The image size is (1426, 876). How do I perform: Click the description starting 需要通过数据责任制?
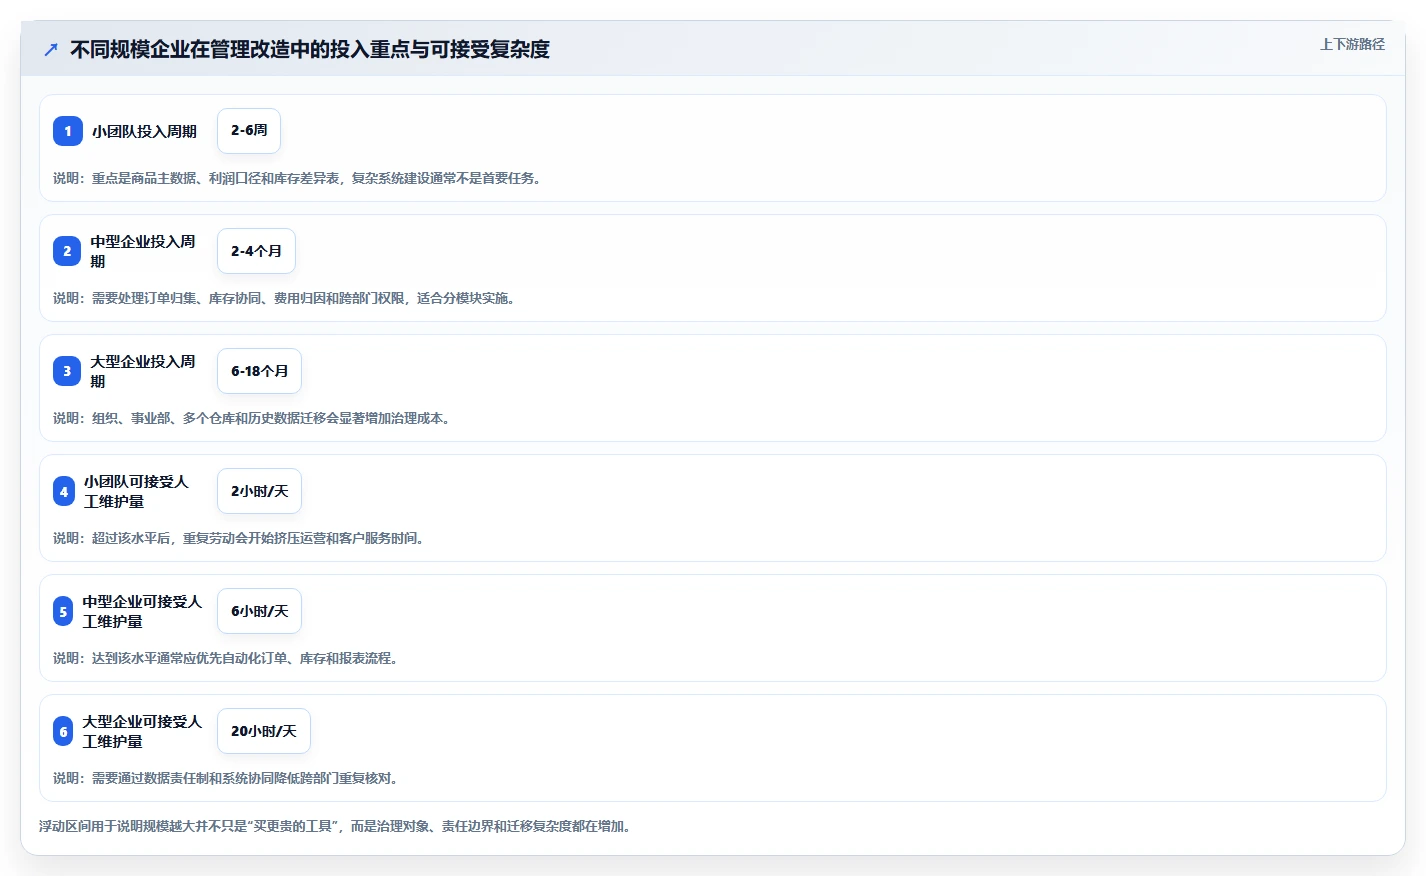point(226,778)
